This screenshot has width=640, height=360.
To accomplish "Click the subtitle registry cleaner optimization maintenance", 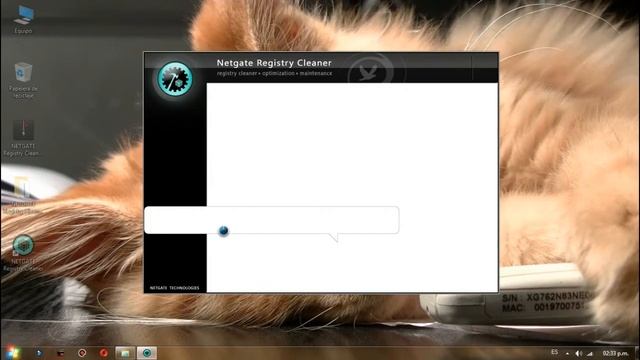I will pyautogui.click(x=274, y=73).
